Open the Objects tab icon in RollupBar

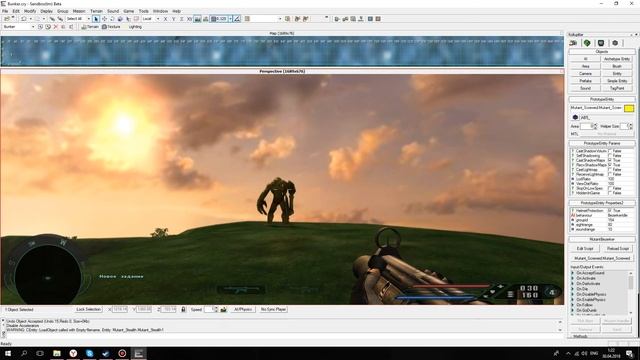573,43
